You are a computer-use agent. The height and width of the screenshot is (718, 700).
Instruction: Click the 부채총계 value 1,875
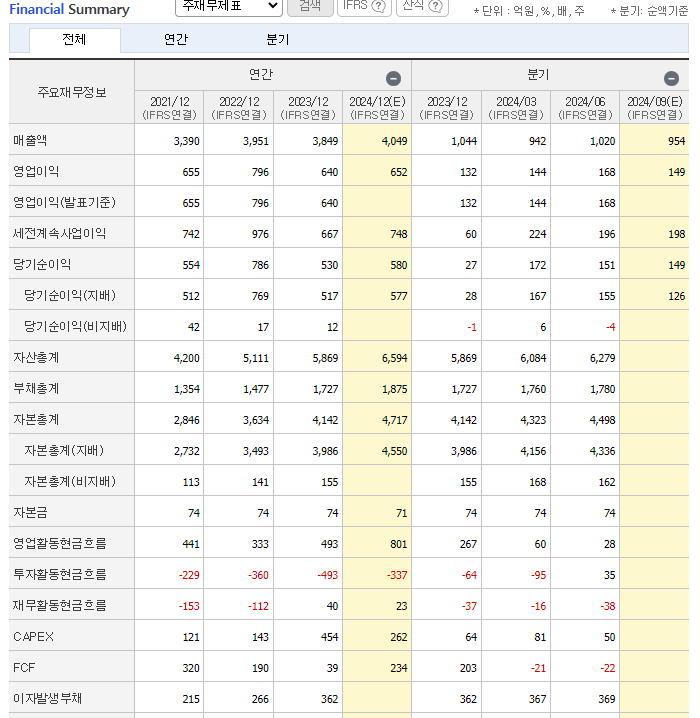coord(394,389)
